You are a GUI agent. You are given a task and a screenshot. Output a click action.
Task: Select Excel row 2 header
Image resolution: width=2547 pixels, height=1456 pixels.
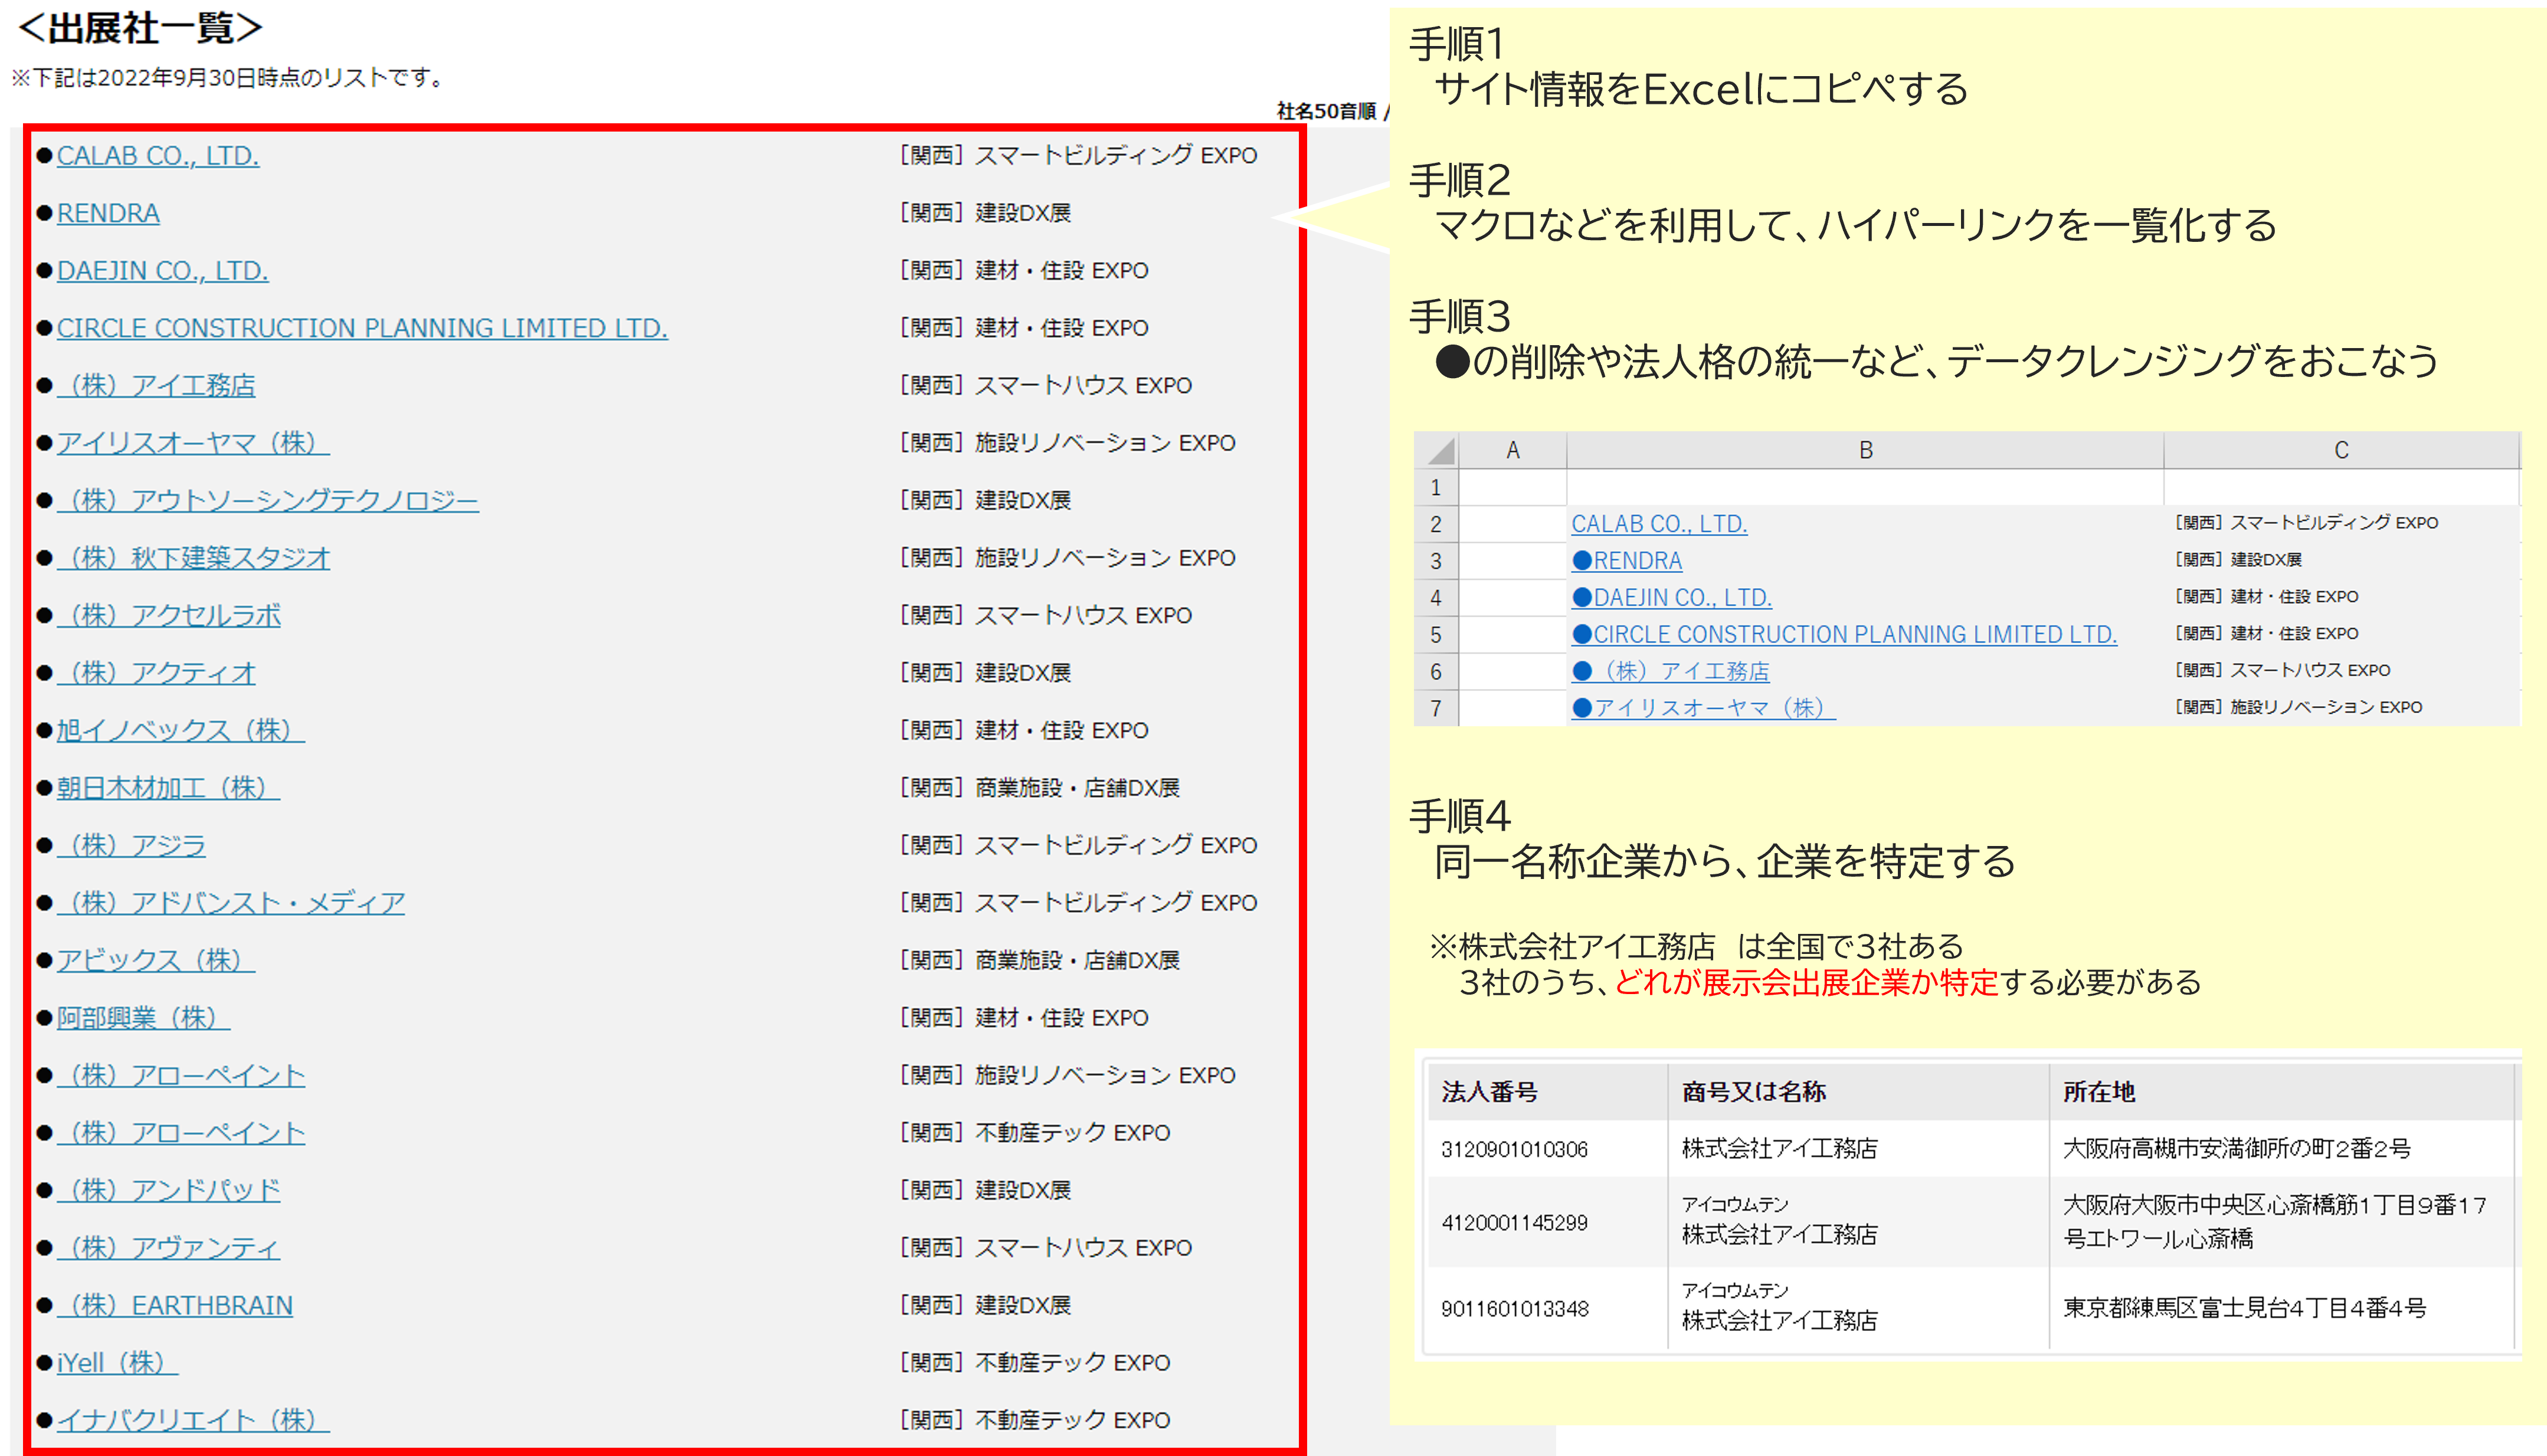(1436, 524)
